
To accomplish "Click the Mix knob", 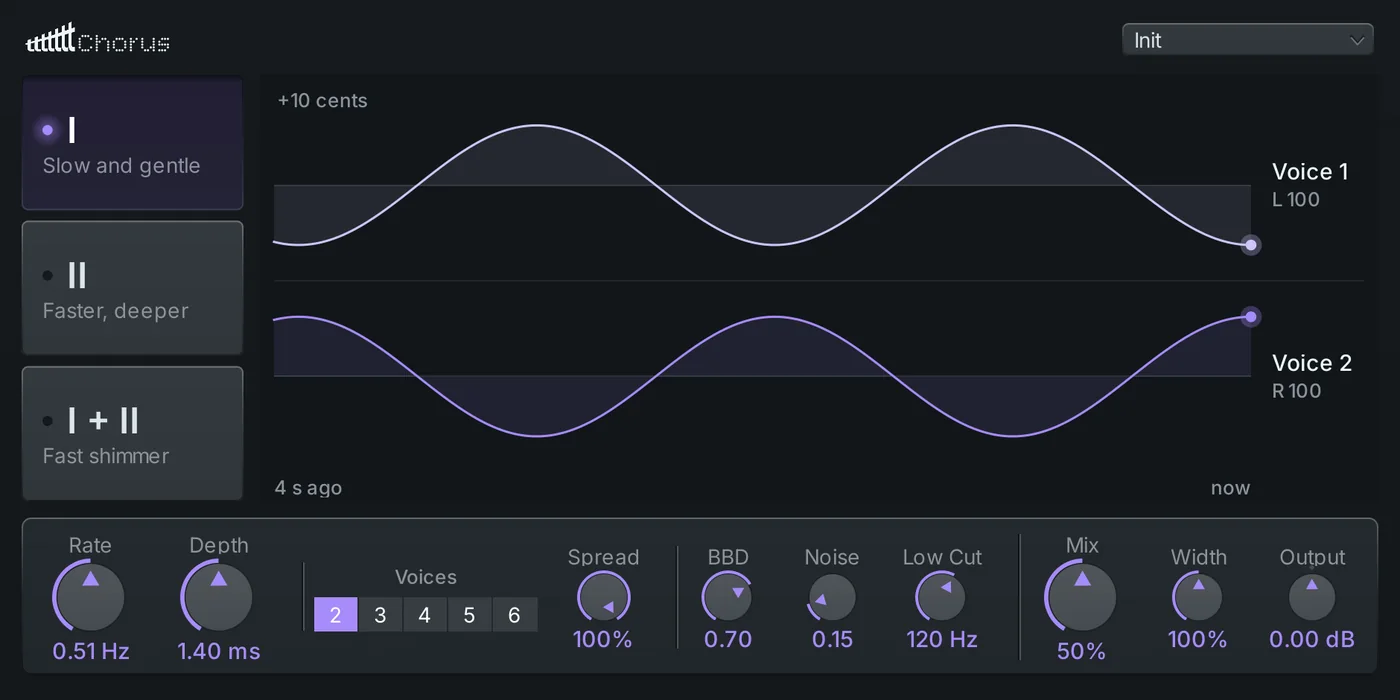I will coord(1081,597).
